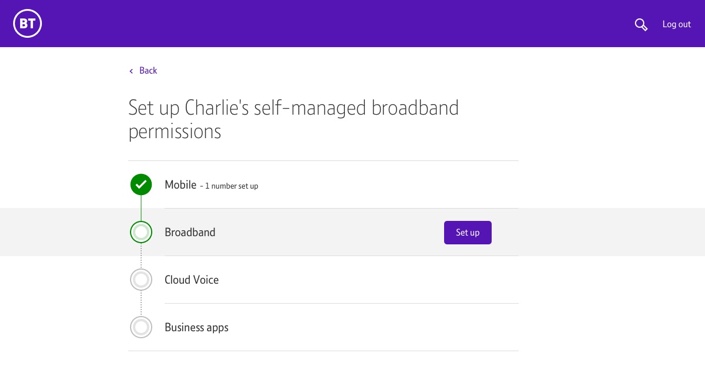Screen dimensions: 705x392
Task: Click the Back chevron arrow
Action: coord(131,71)
